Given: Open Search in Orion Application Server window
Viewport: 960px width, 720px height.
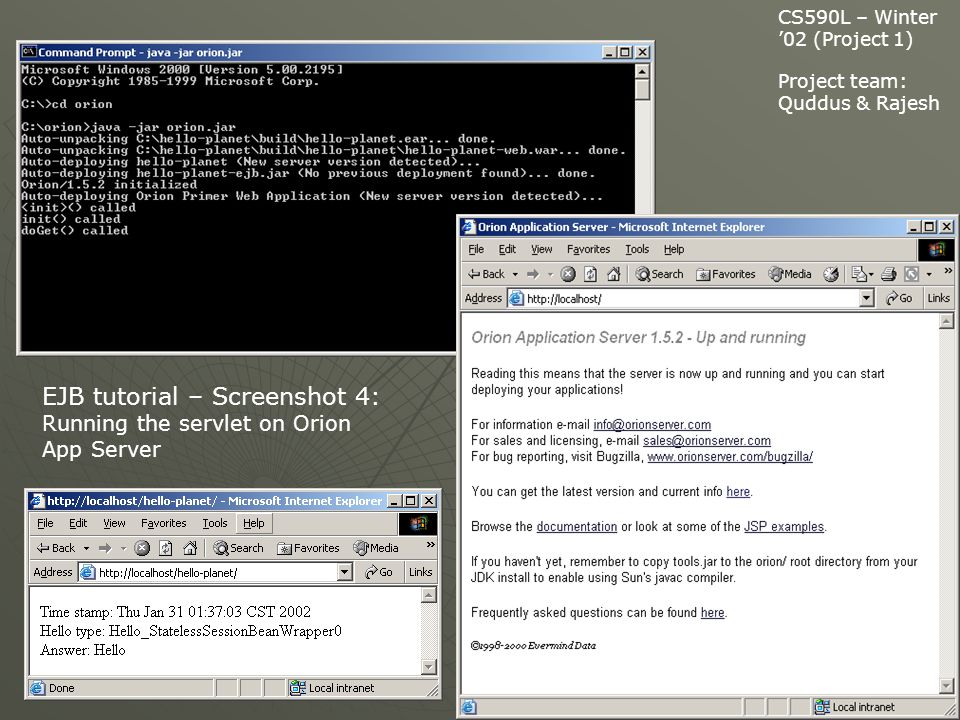Looking at the screenshot, I should point(659,274).
